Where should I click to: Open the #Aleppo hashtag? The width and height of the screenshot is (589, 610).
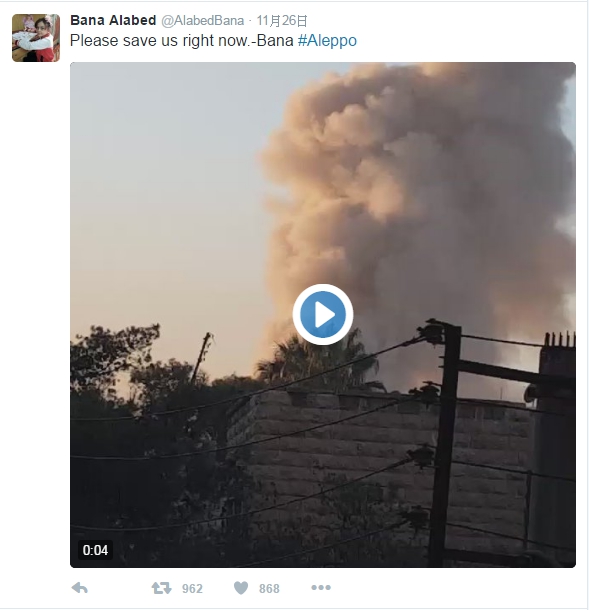click(327, 40)
